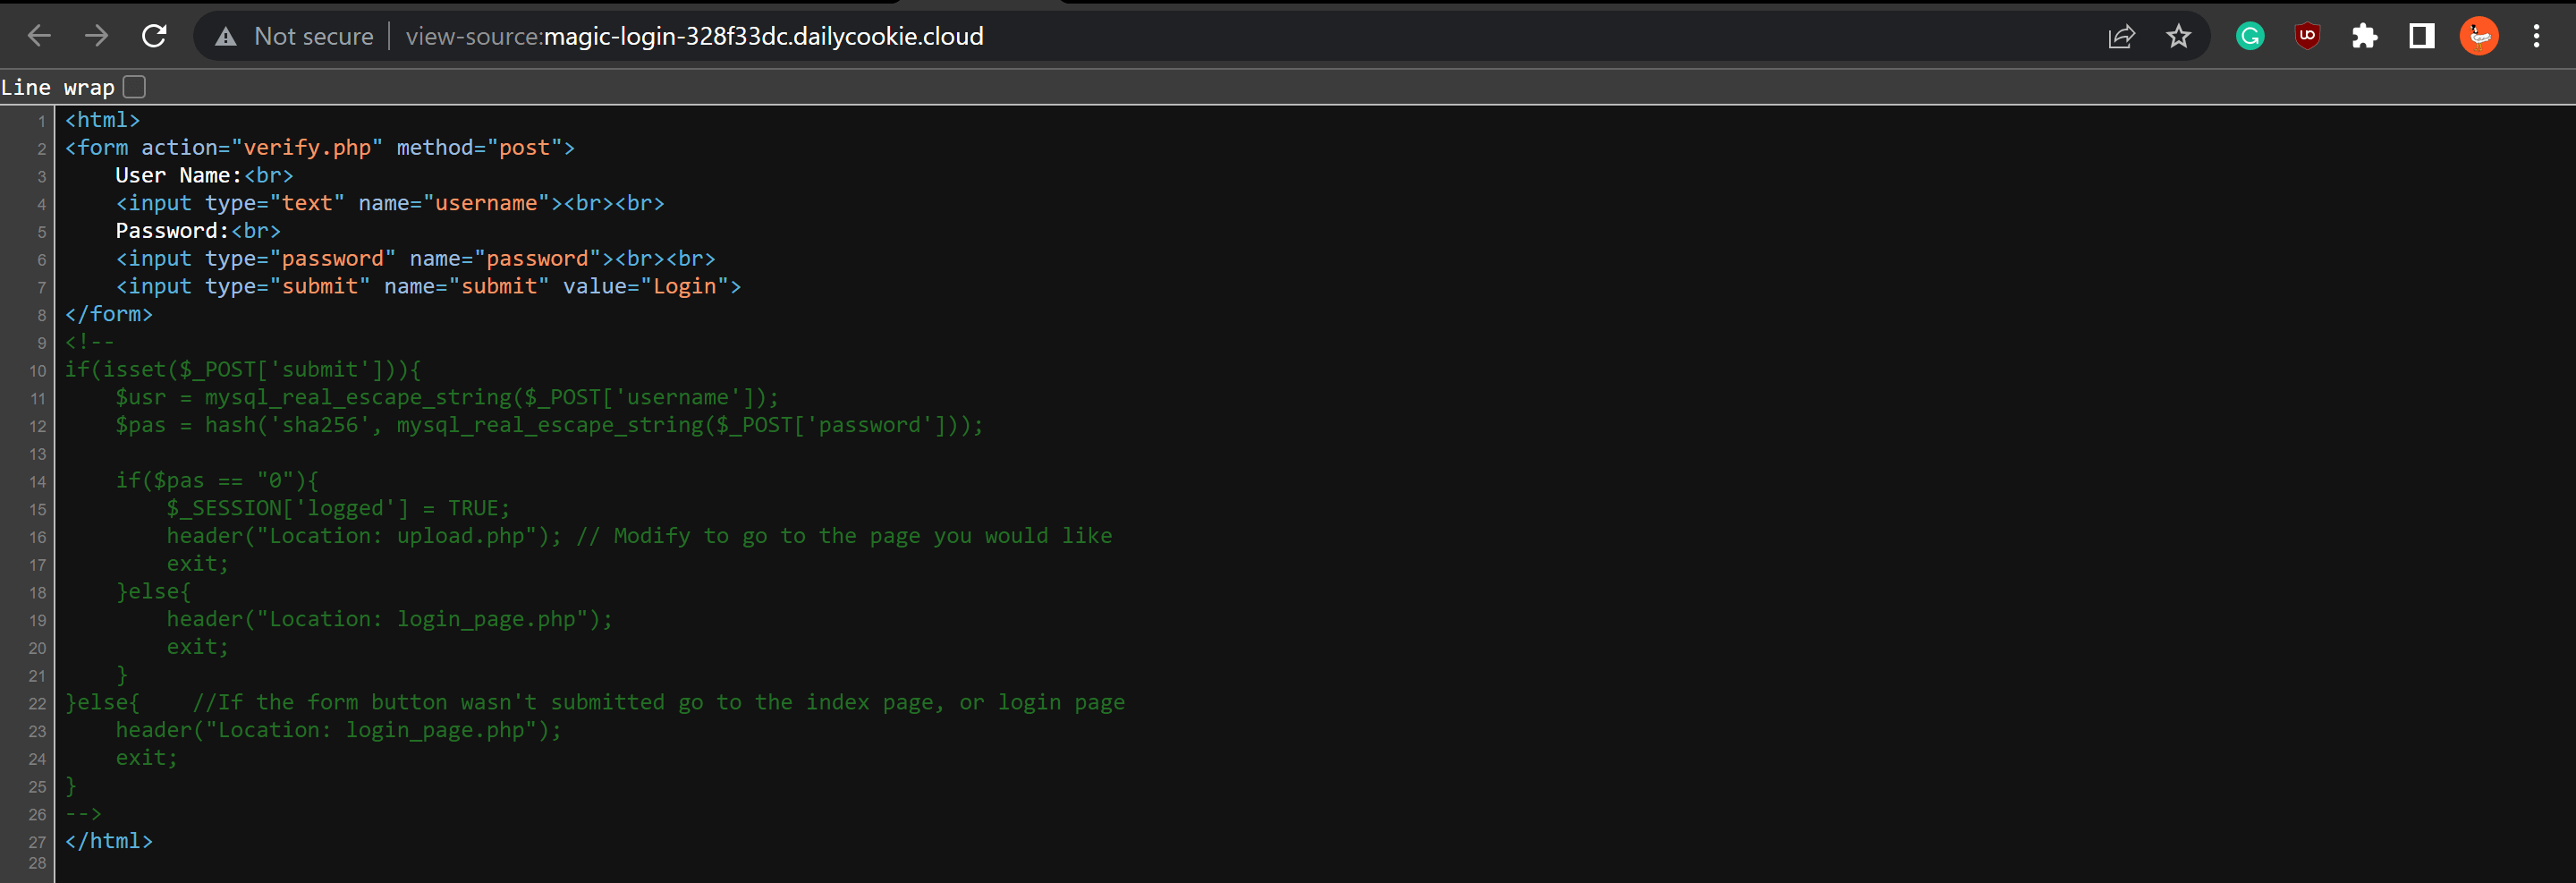Select the "User Name:" text on line 3

click(179, 175)
